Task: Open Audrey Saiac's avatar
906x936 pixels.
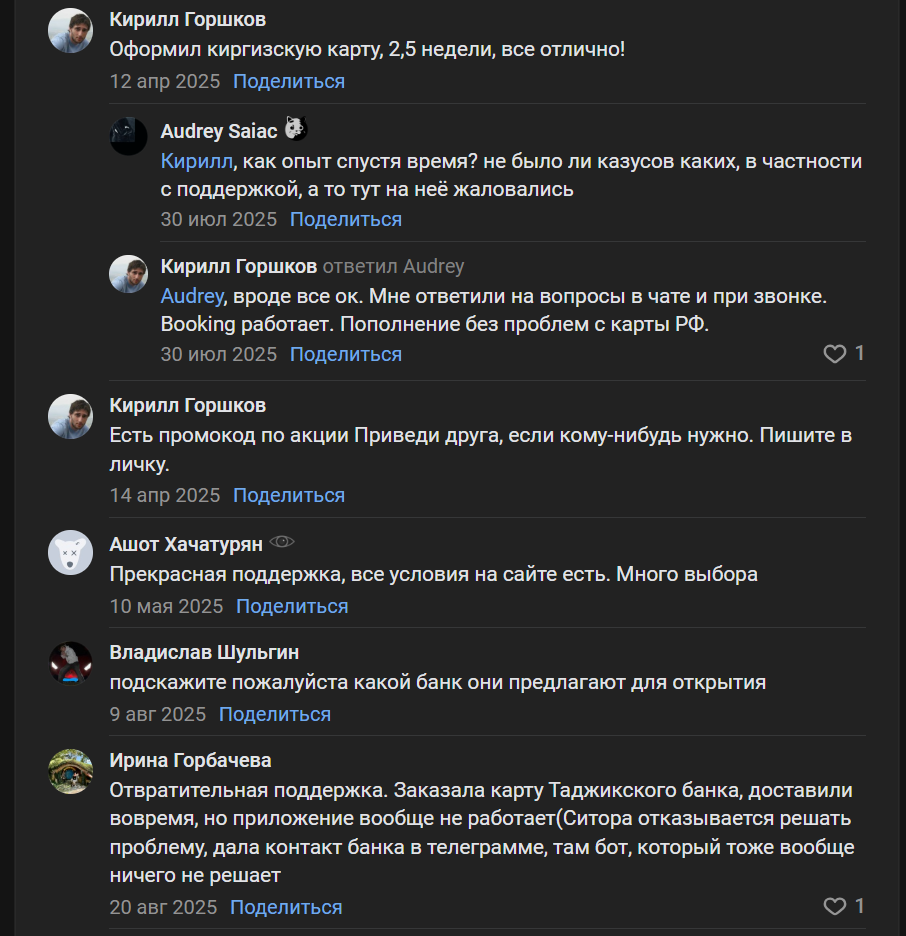Action: tap(128, 135)
